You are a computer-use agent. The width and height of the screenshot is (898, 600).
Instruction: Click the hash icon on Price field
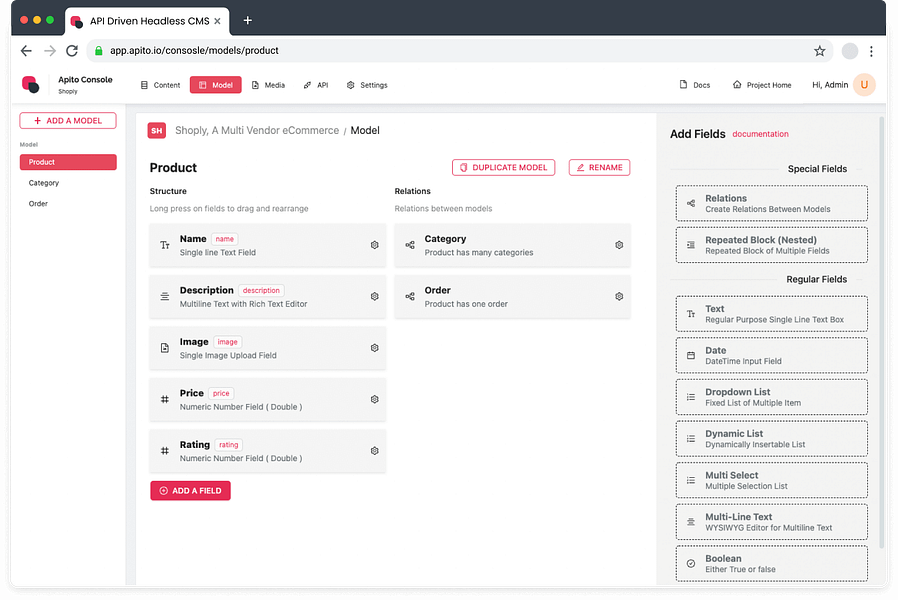coord(165,400)
